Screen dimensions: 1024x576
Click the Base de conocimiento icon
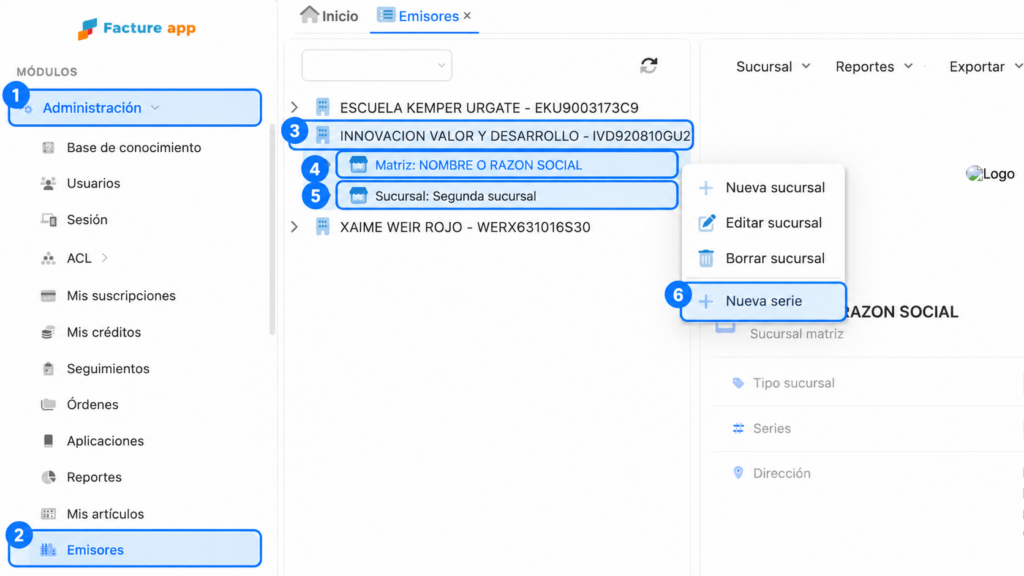click(x=48, y=148)
